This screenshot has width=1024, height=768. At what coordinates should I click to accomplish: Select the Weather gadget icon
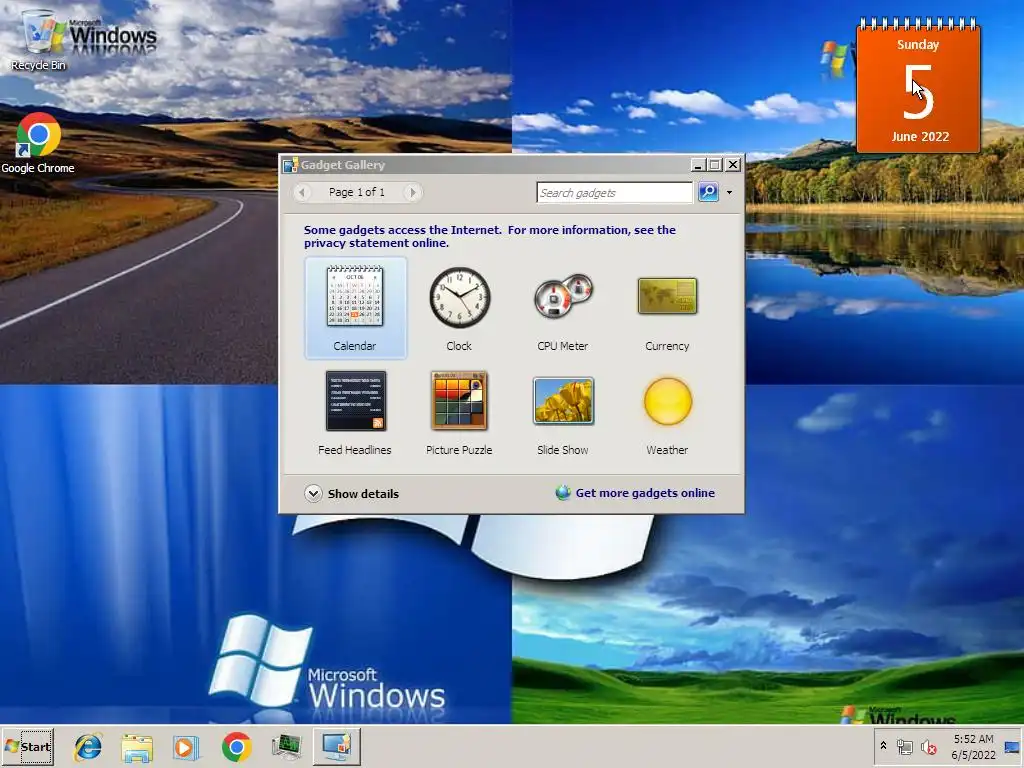point(667,401)
